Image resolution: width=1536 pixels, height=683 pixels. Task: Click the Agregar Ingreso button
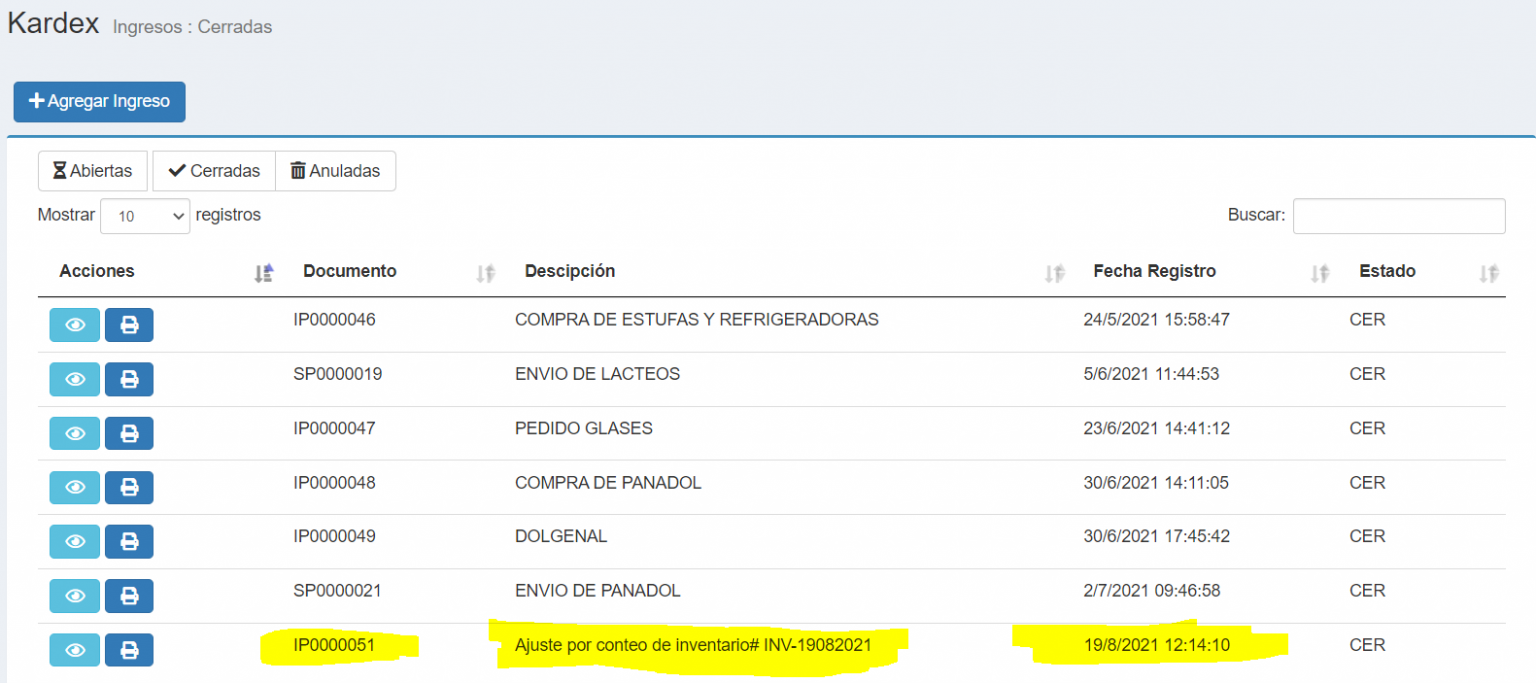point(99,101)
